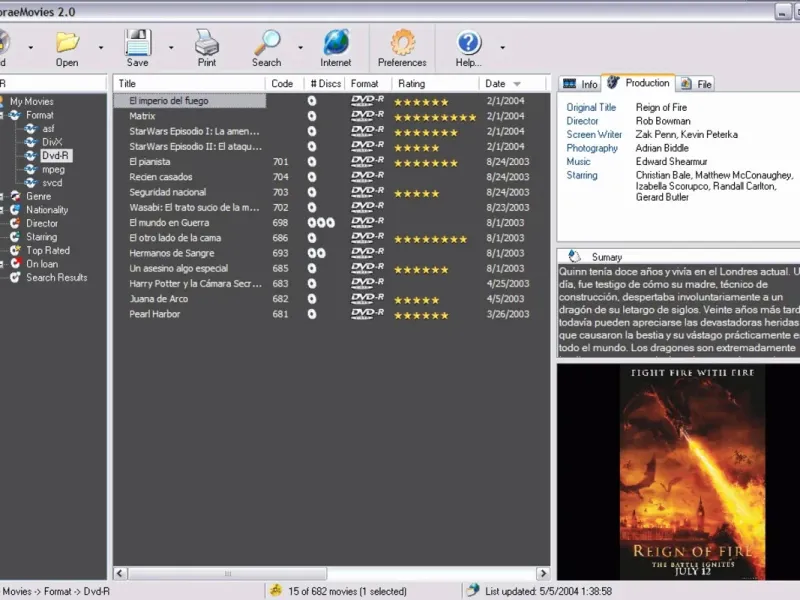Click the two-disc icon for Hermanos de Sangre
The height and width of the screenshot is (600, 800).
[x=316, y=254]
